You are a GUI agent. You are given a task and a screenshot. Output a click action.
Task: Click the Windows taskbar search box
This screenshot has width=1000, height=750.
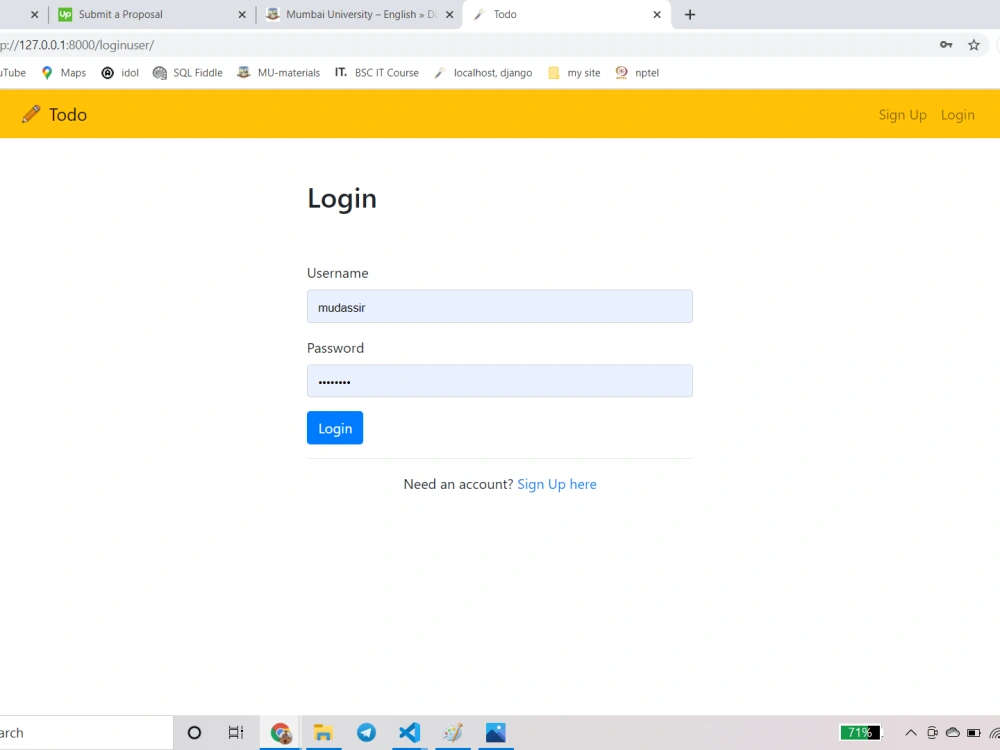pos(86,733)
